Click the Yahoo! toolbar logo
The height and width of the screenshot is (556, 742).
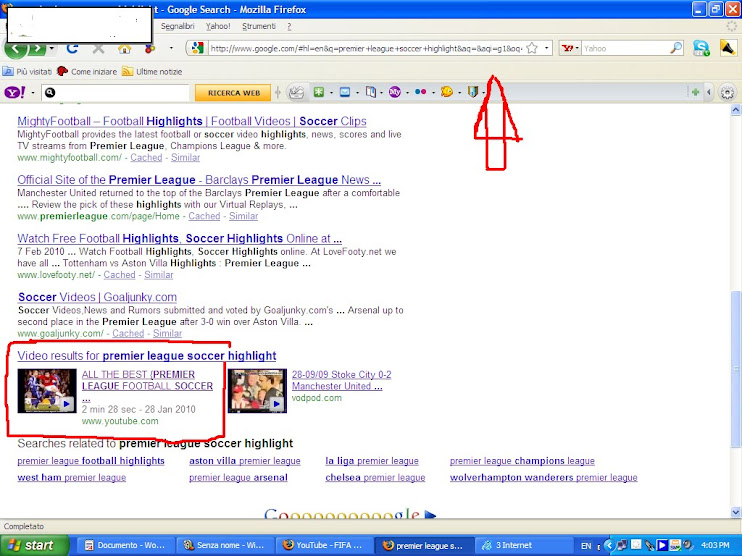pos(15,92)
